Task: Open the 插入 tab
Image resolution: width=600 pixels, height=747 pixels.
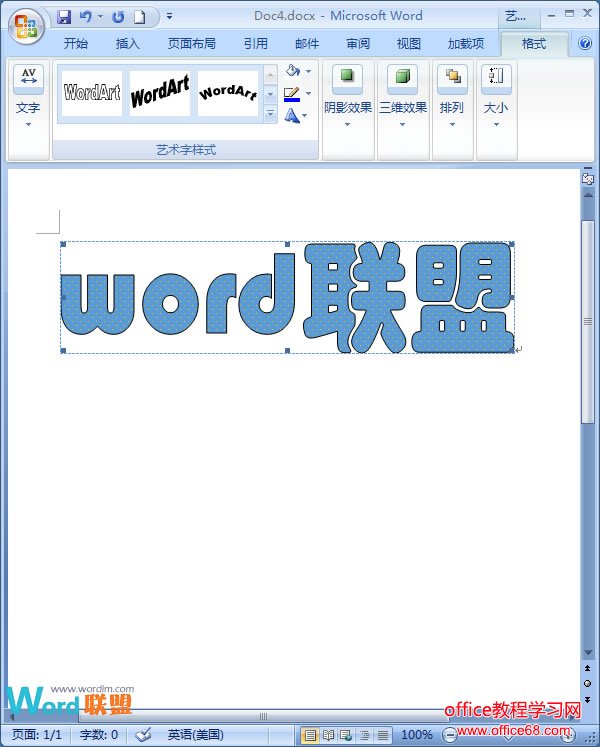Action: (x=127, y=44)
